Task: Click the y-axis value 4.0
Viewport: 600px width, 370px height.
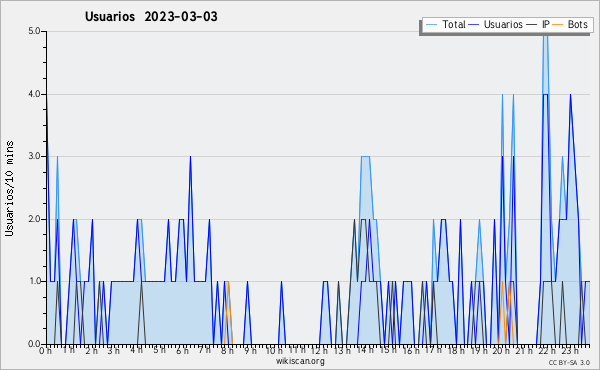Action: coord(34,94)
